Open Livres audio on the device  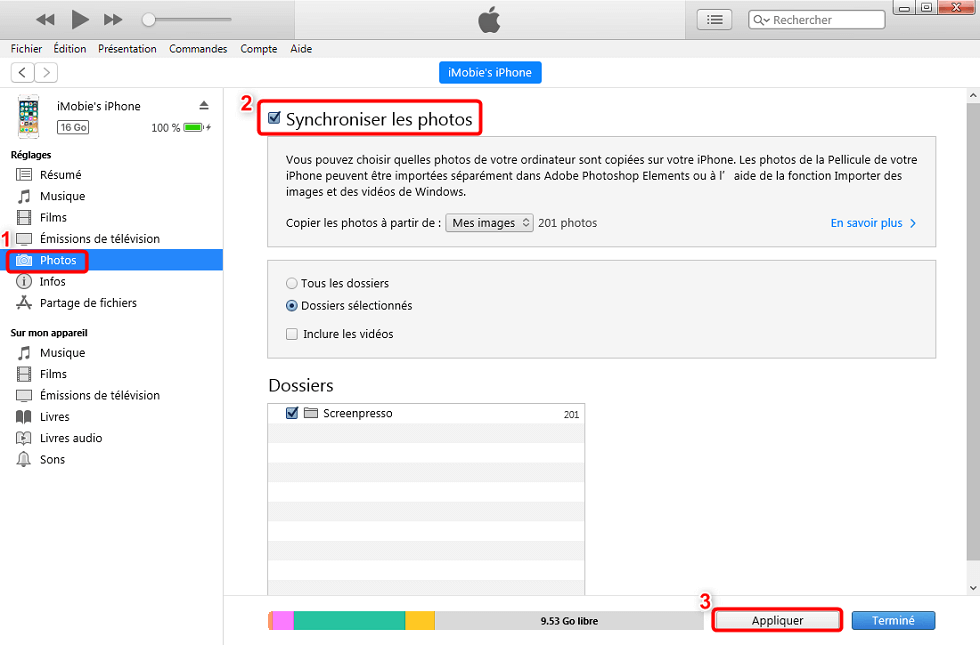pyautogui.click(x=71, y=438)
